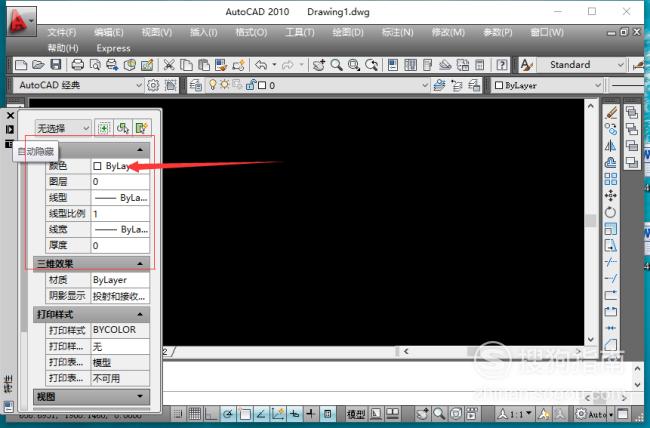Open the 绘图(D) menu

coord(348,32)
